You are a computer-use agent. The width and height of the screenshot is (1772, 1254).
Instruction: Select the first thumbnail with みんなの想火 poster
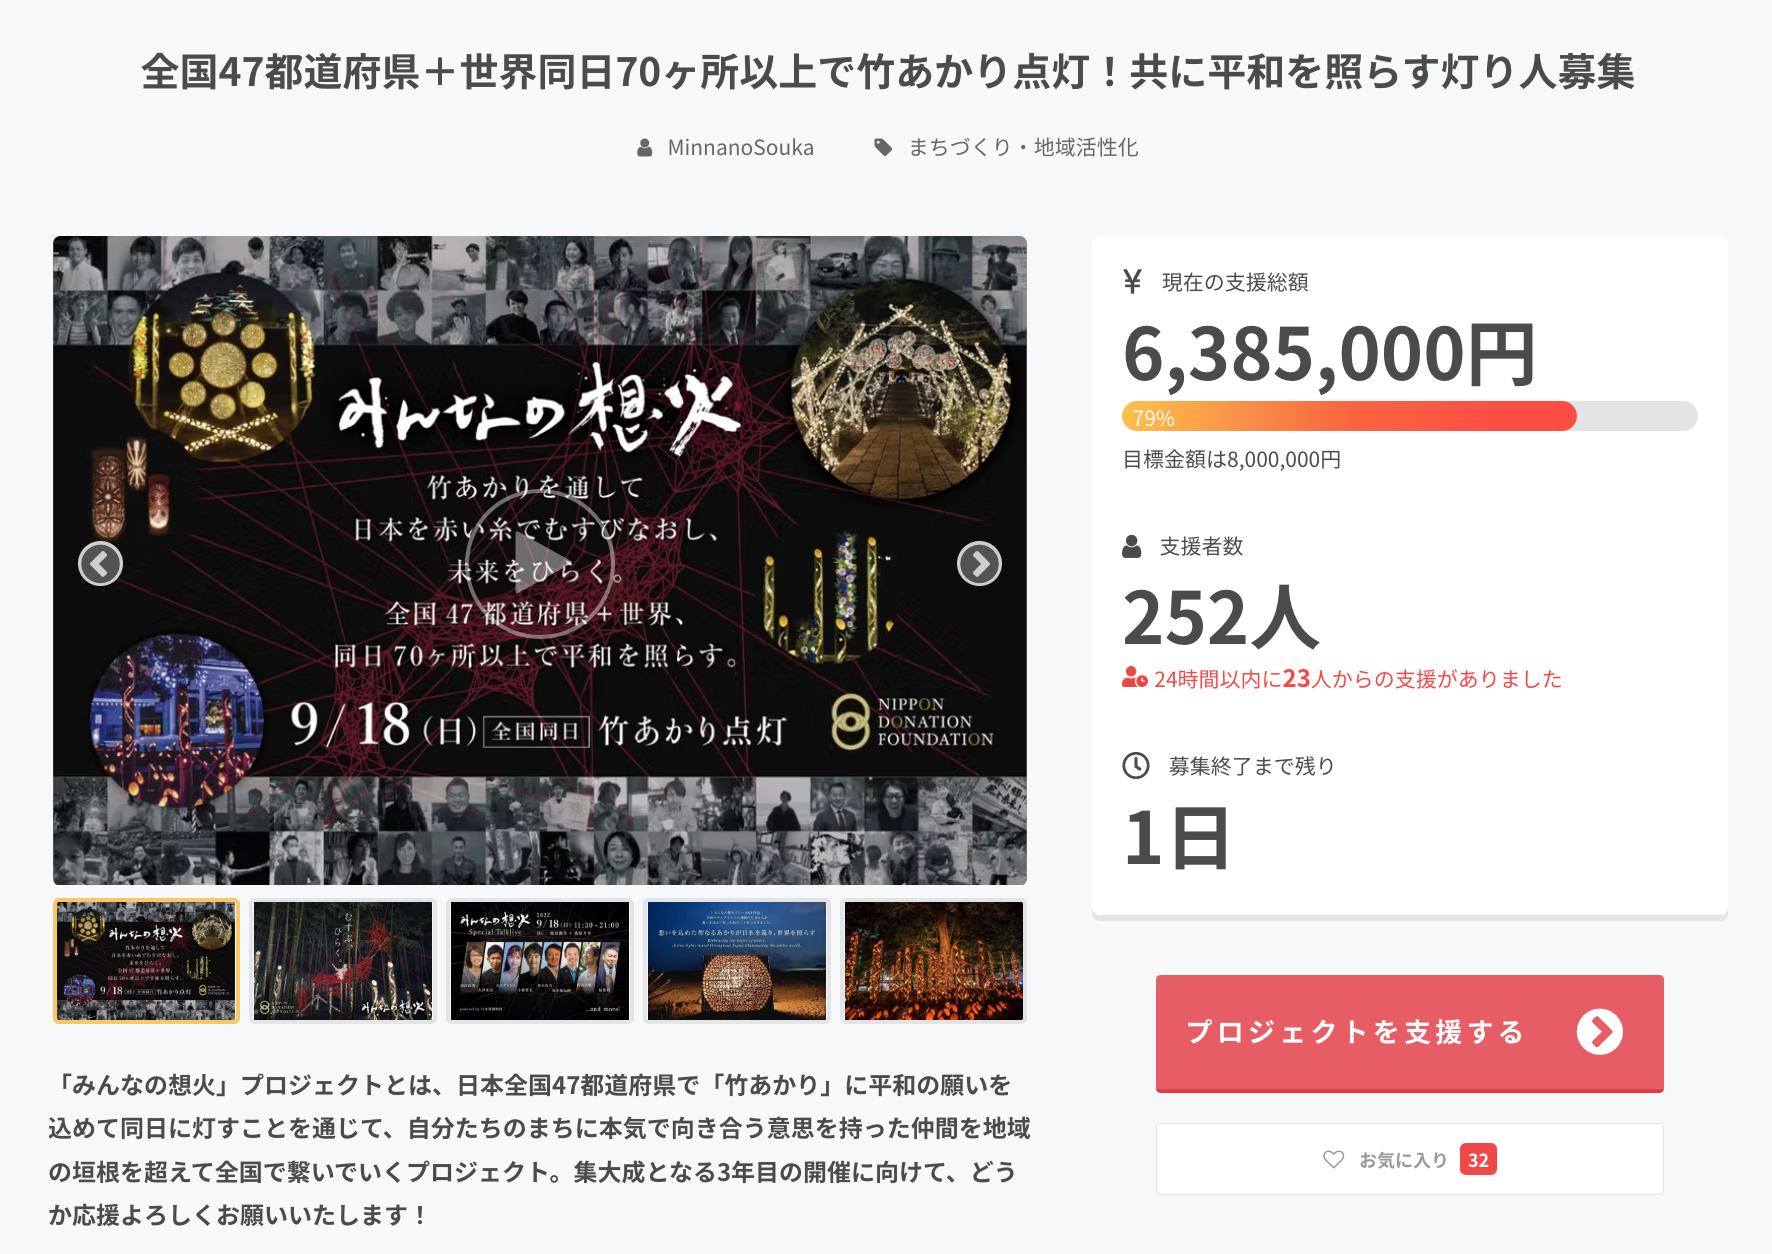146,961
